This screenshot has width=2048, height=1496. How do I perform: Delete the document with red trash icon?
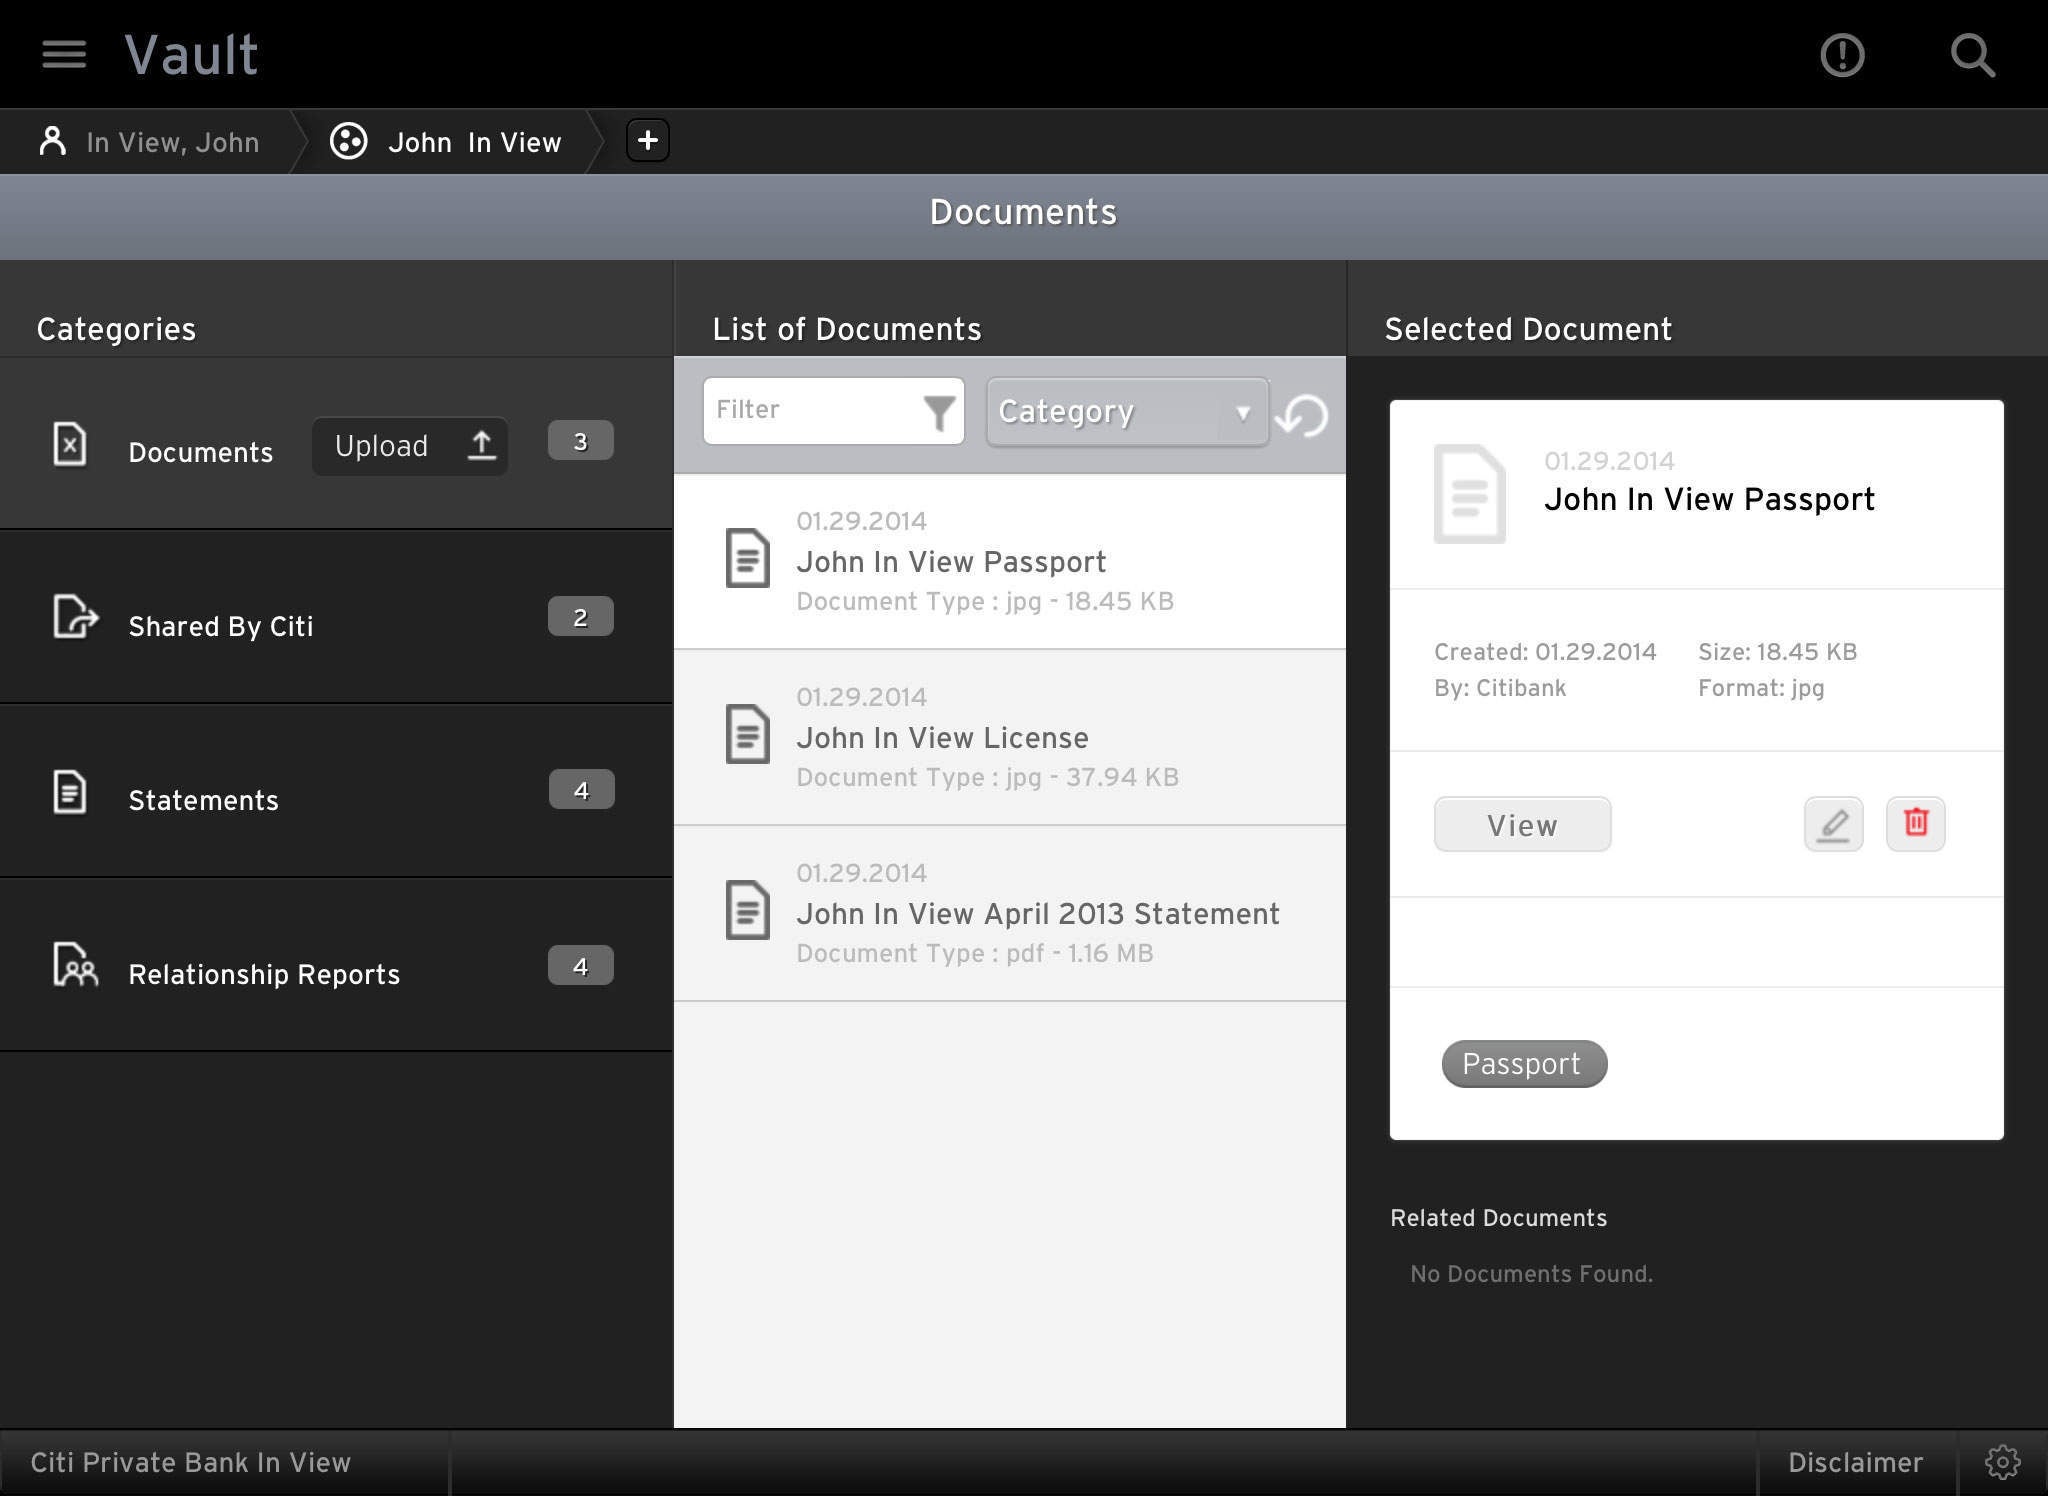[1915, 824]
